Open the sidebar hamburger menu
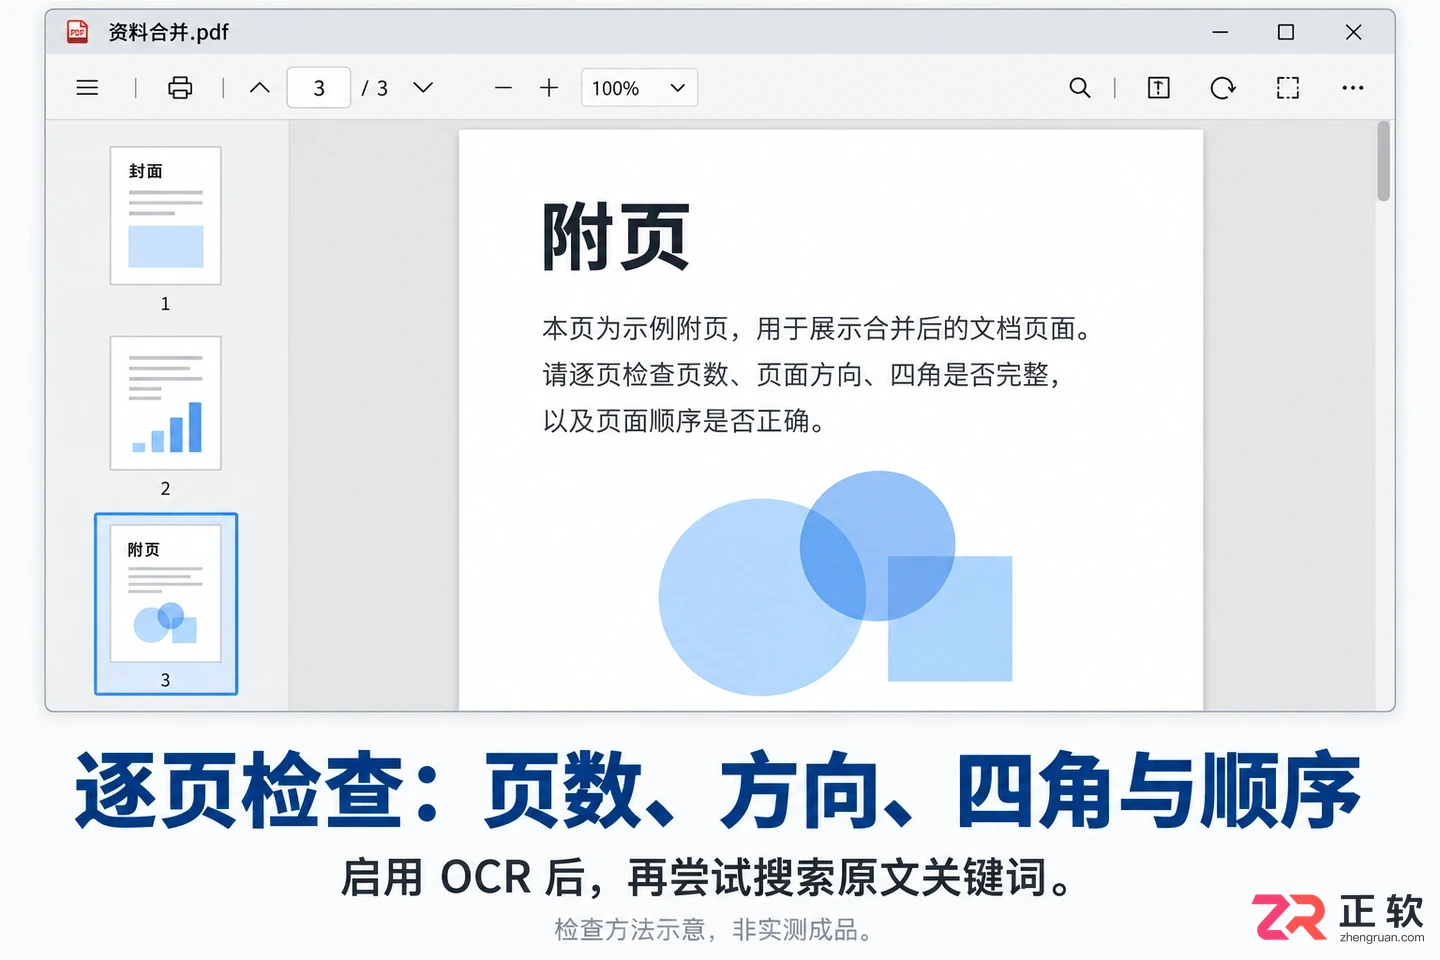The height and width of the screenshot is (960, 1440). point(87,88)
